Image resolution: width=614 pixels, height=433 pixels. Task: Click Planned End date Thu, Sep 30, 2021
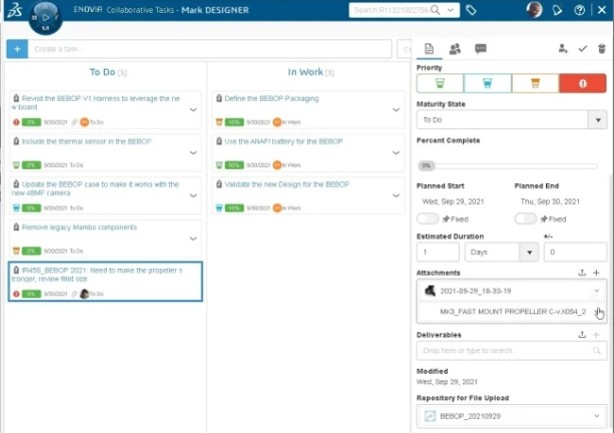click(x=550, y=202)
